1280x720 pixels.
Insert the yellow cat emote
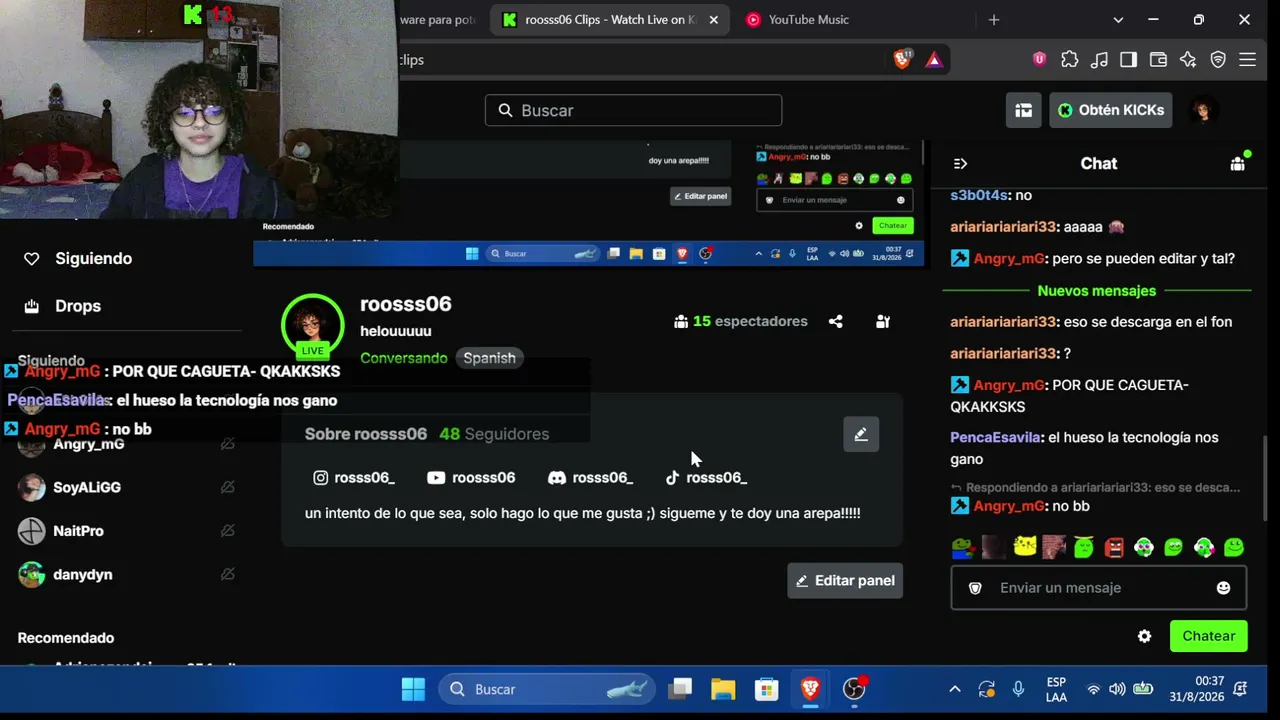(x=1024, y=547)
